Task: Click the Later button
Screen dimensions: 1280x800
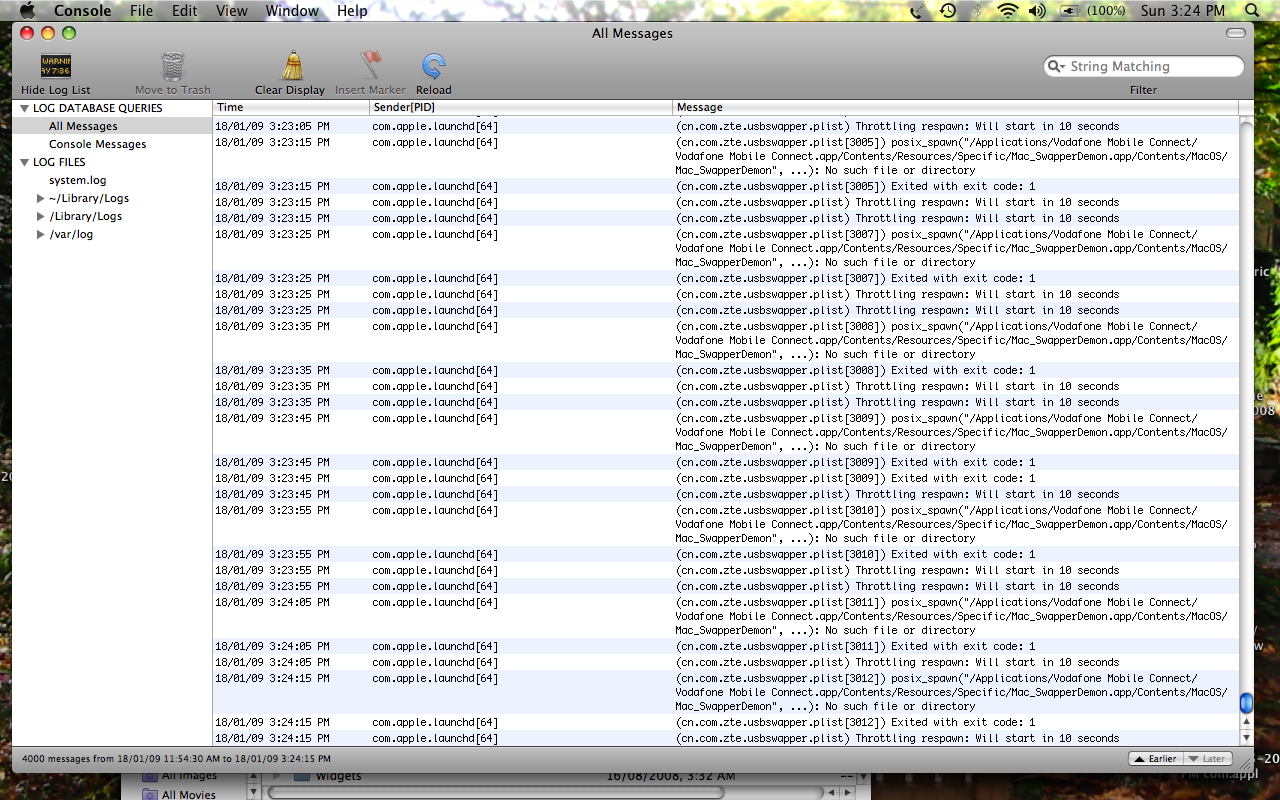Action: (x=1207, y=759)
